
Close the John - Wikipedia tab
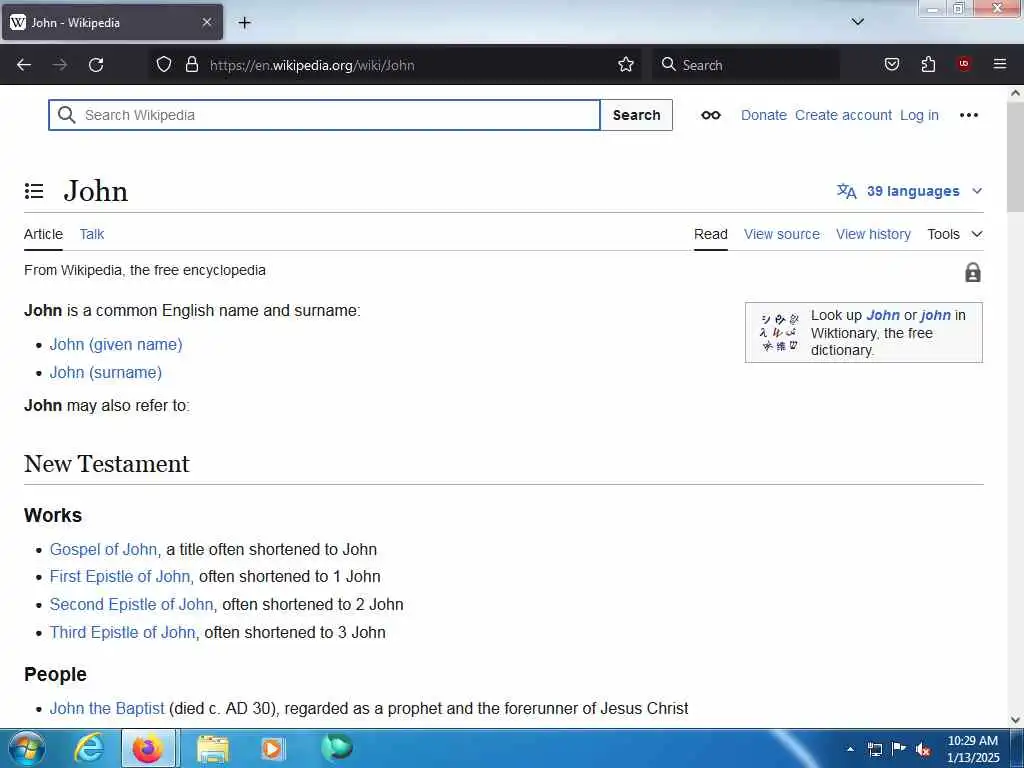click(206, 22)
